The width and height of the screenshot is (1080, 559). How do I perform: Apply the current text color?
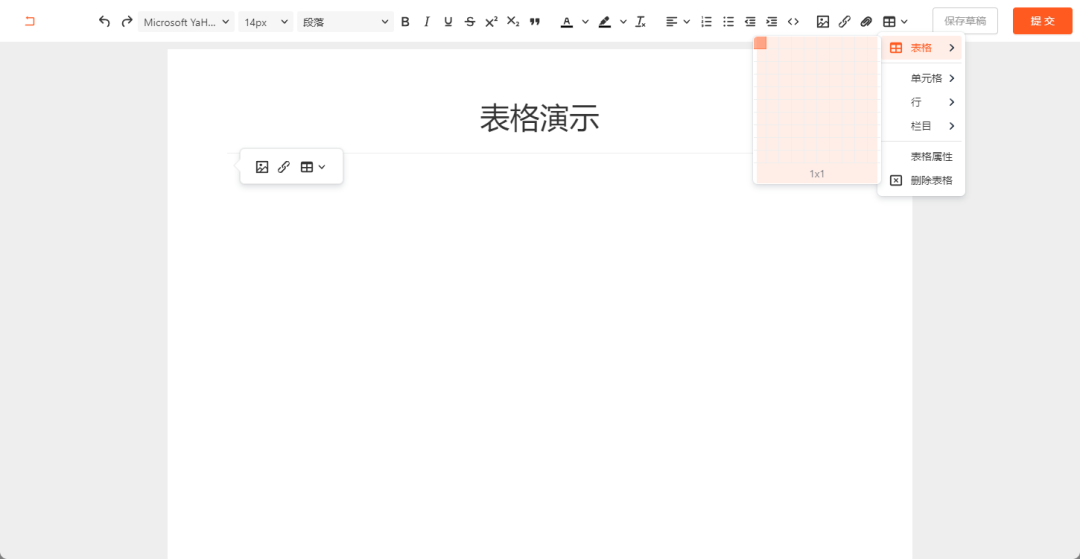pyautogui.click(x=567, y=21)
